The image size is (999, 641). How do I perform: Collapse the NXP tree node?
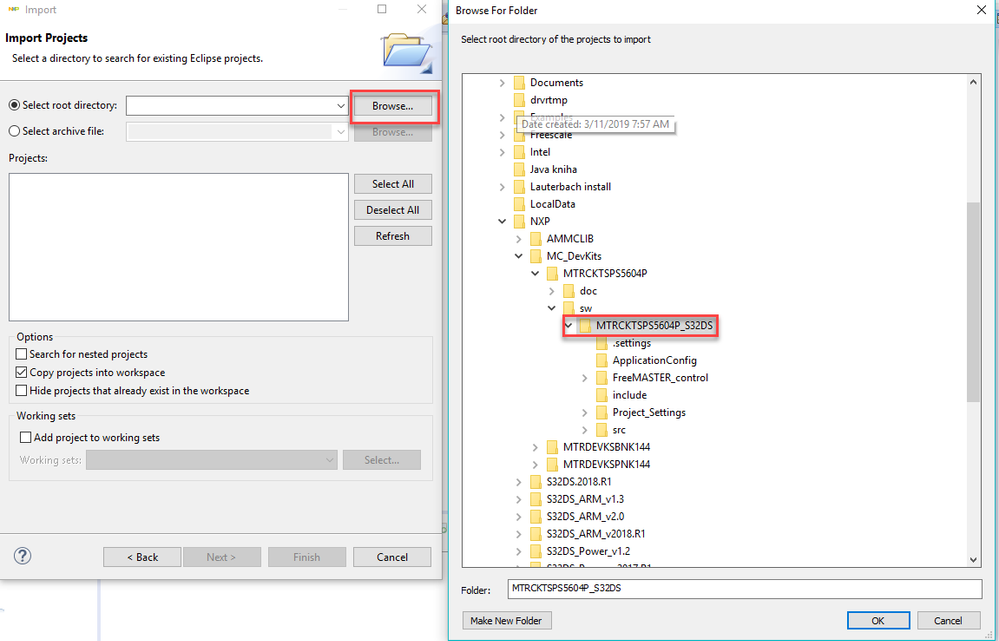(x=502, y=221)
